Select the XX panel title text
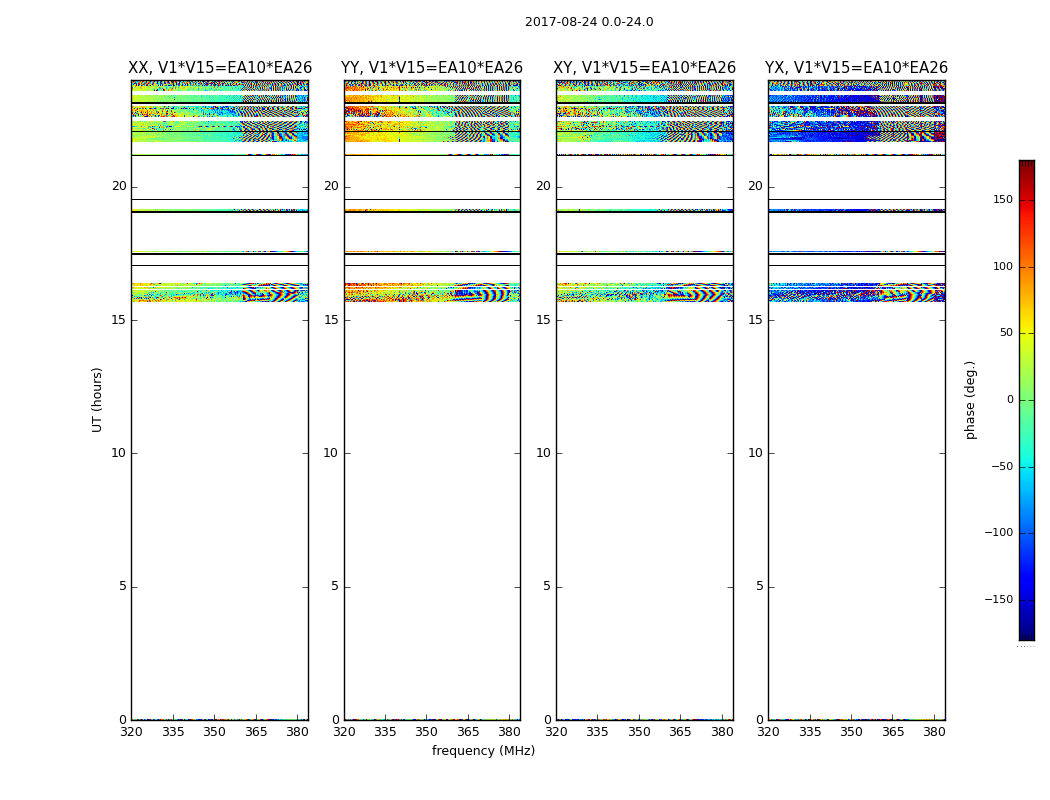This screenshot has height=800, width=1050. point(220,68)
